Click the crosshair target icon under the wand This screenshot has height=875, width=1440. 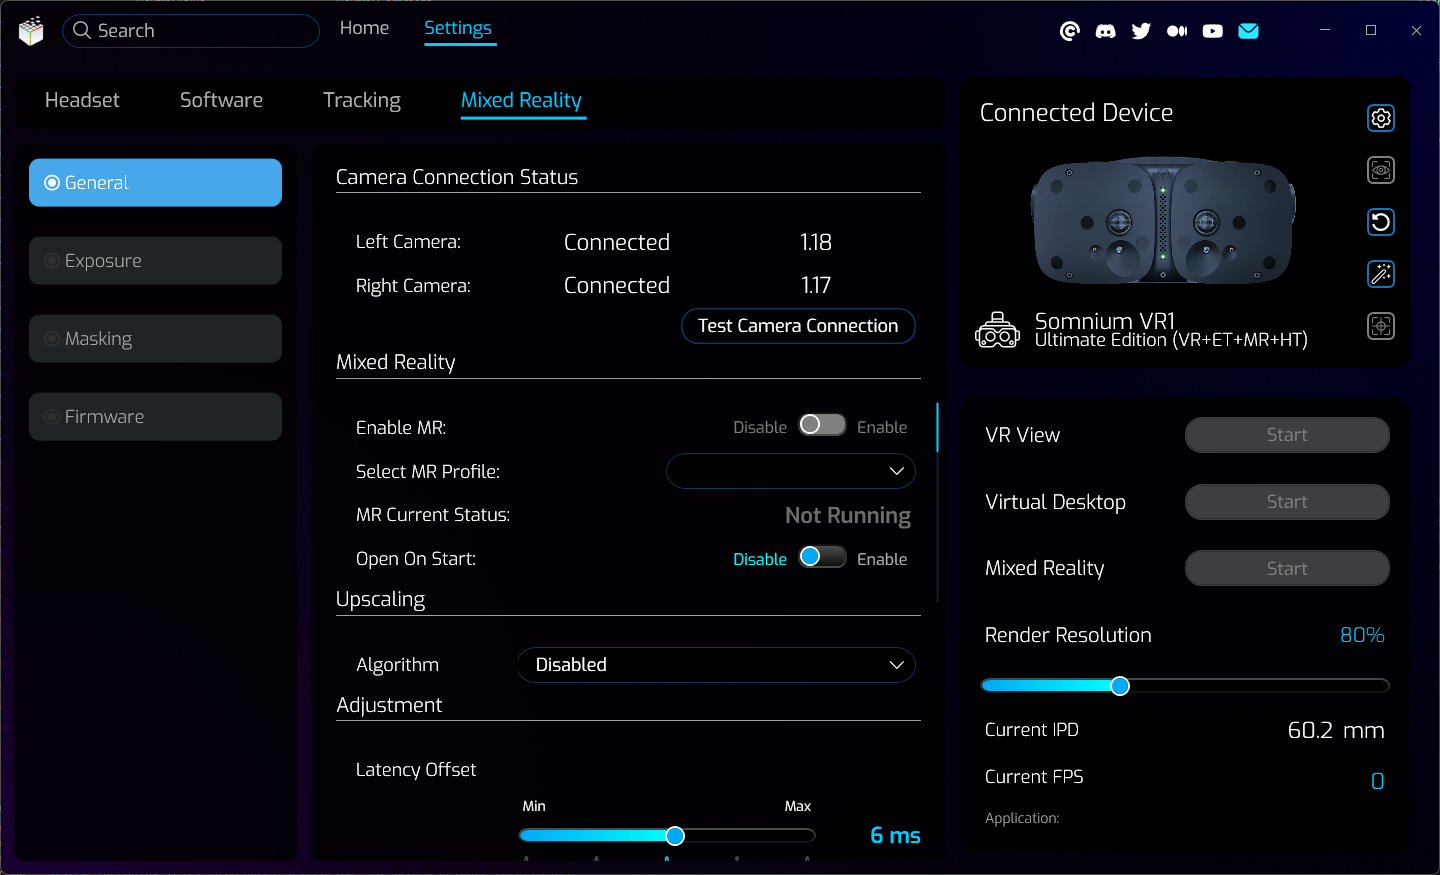[1380, 326]
